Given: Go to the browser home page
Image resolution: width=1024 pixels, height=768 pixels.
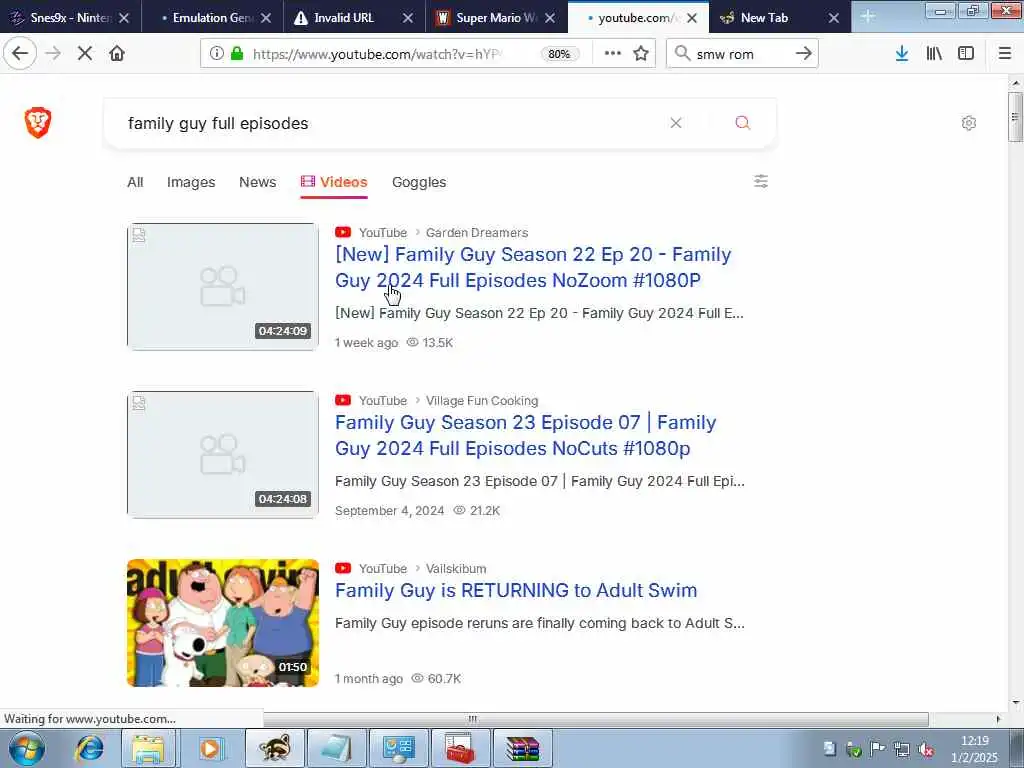Looking at the screenshot, I should tap(117, 54).
